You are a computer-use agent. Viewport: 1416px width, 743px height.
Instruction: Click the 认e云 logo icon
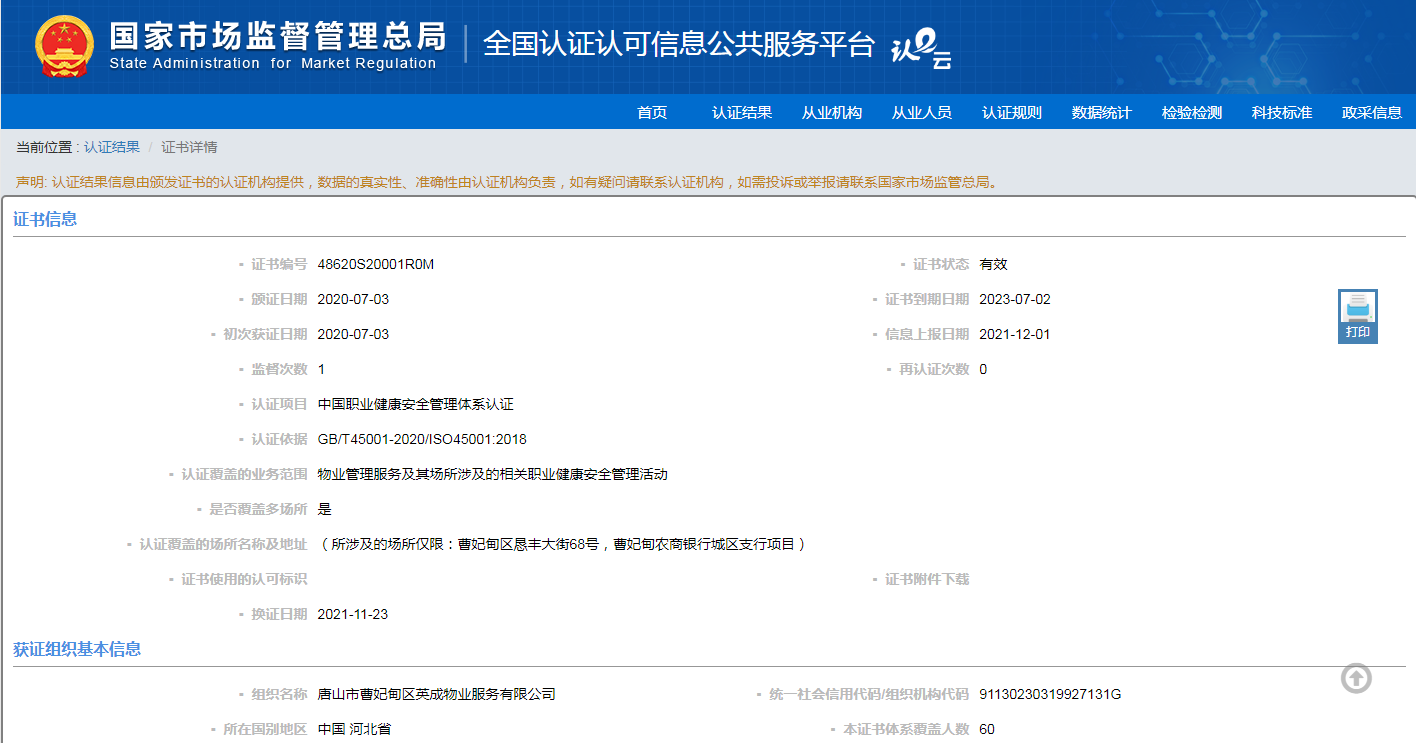coord(921,47)
